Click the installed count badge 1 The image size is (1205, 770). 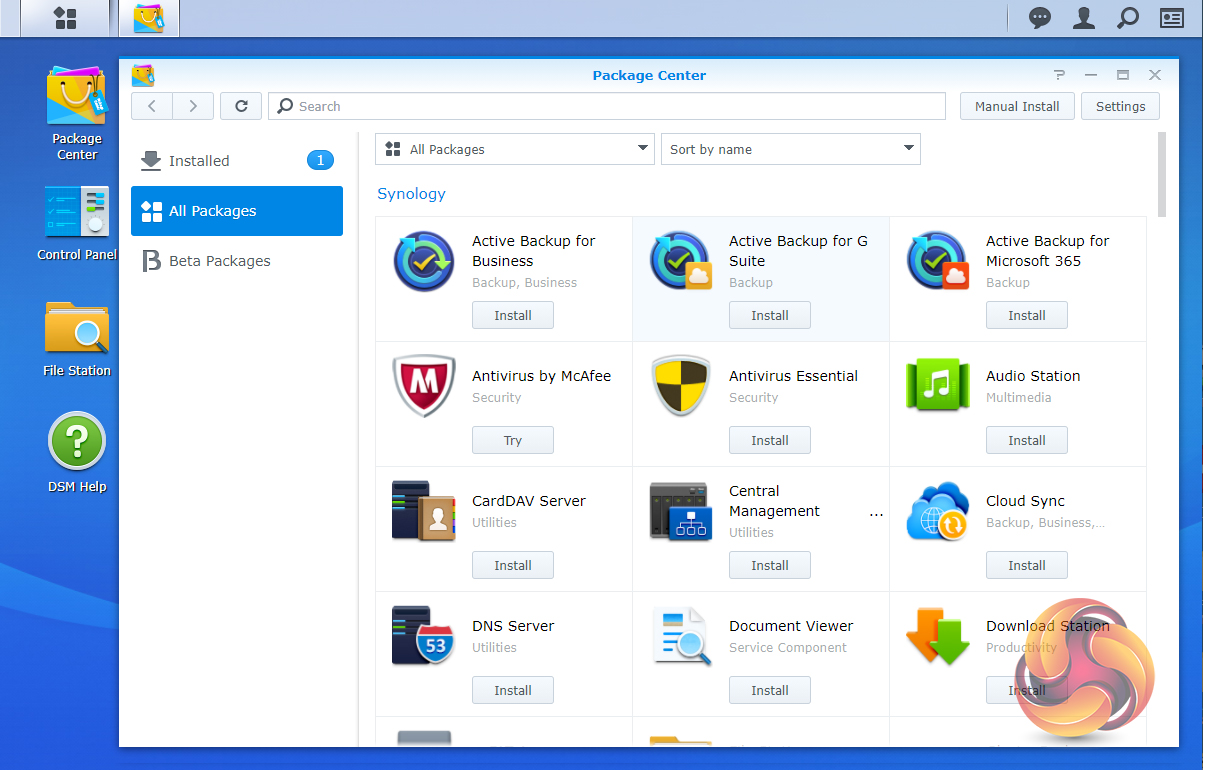point(320,160)
